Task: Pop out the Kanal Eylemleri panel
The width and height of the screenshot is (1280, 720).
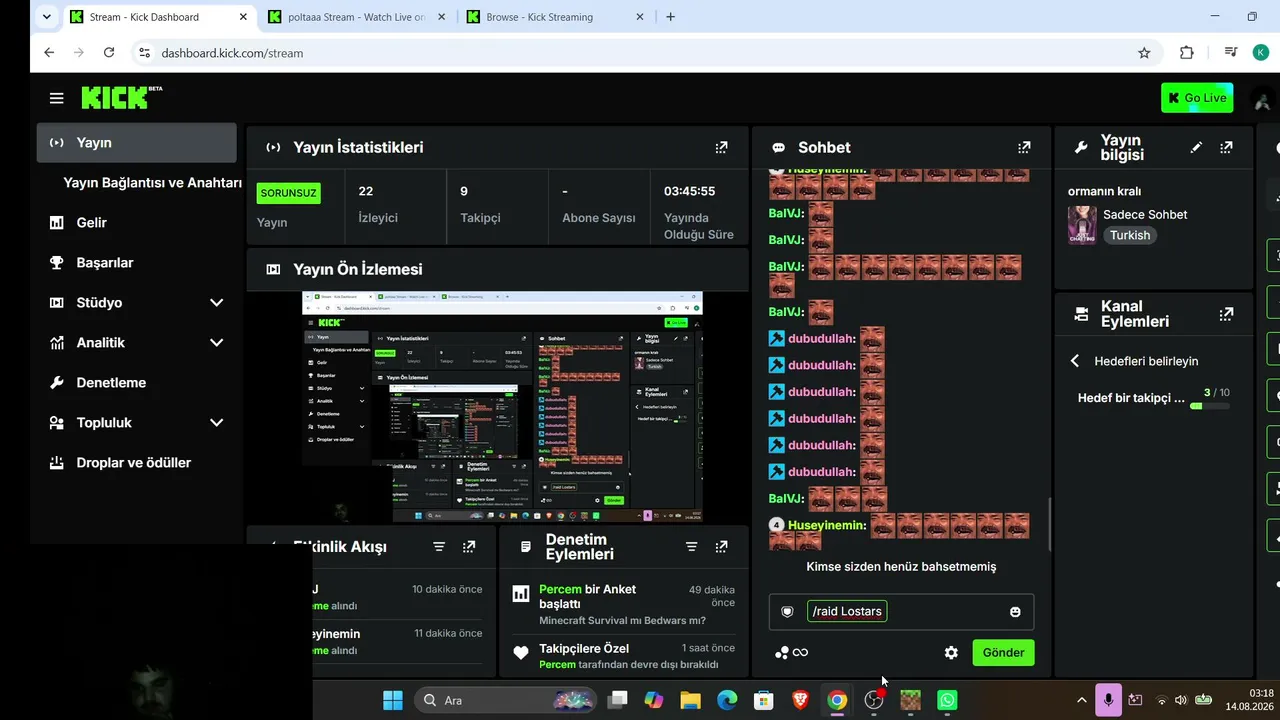Action: click(x=1226, y=314)
